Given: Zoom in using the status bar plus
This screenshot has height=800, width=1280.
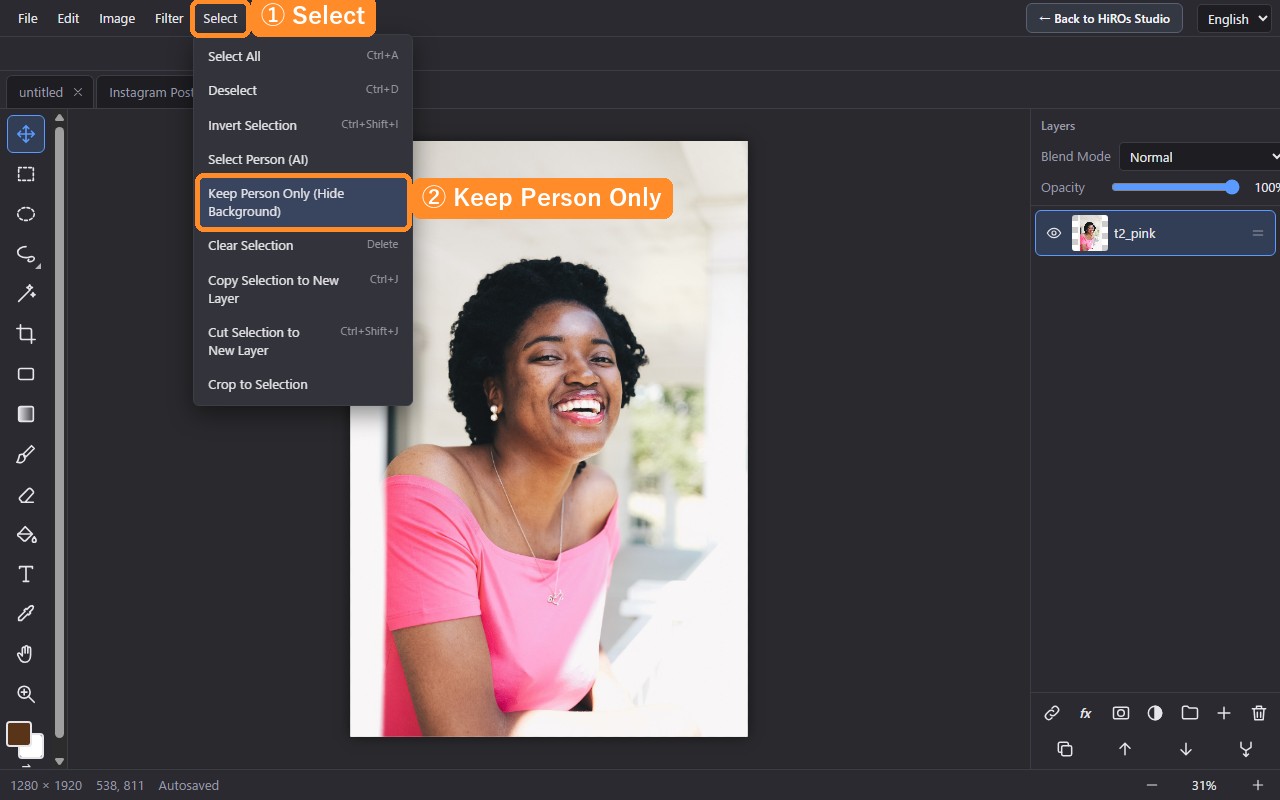Looking at the screenshot, I should click(x=1258, y=785).
